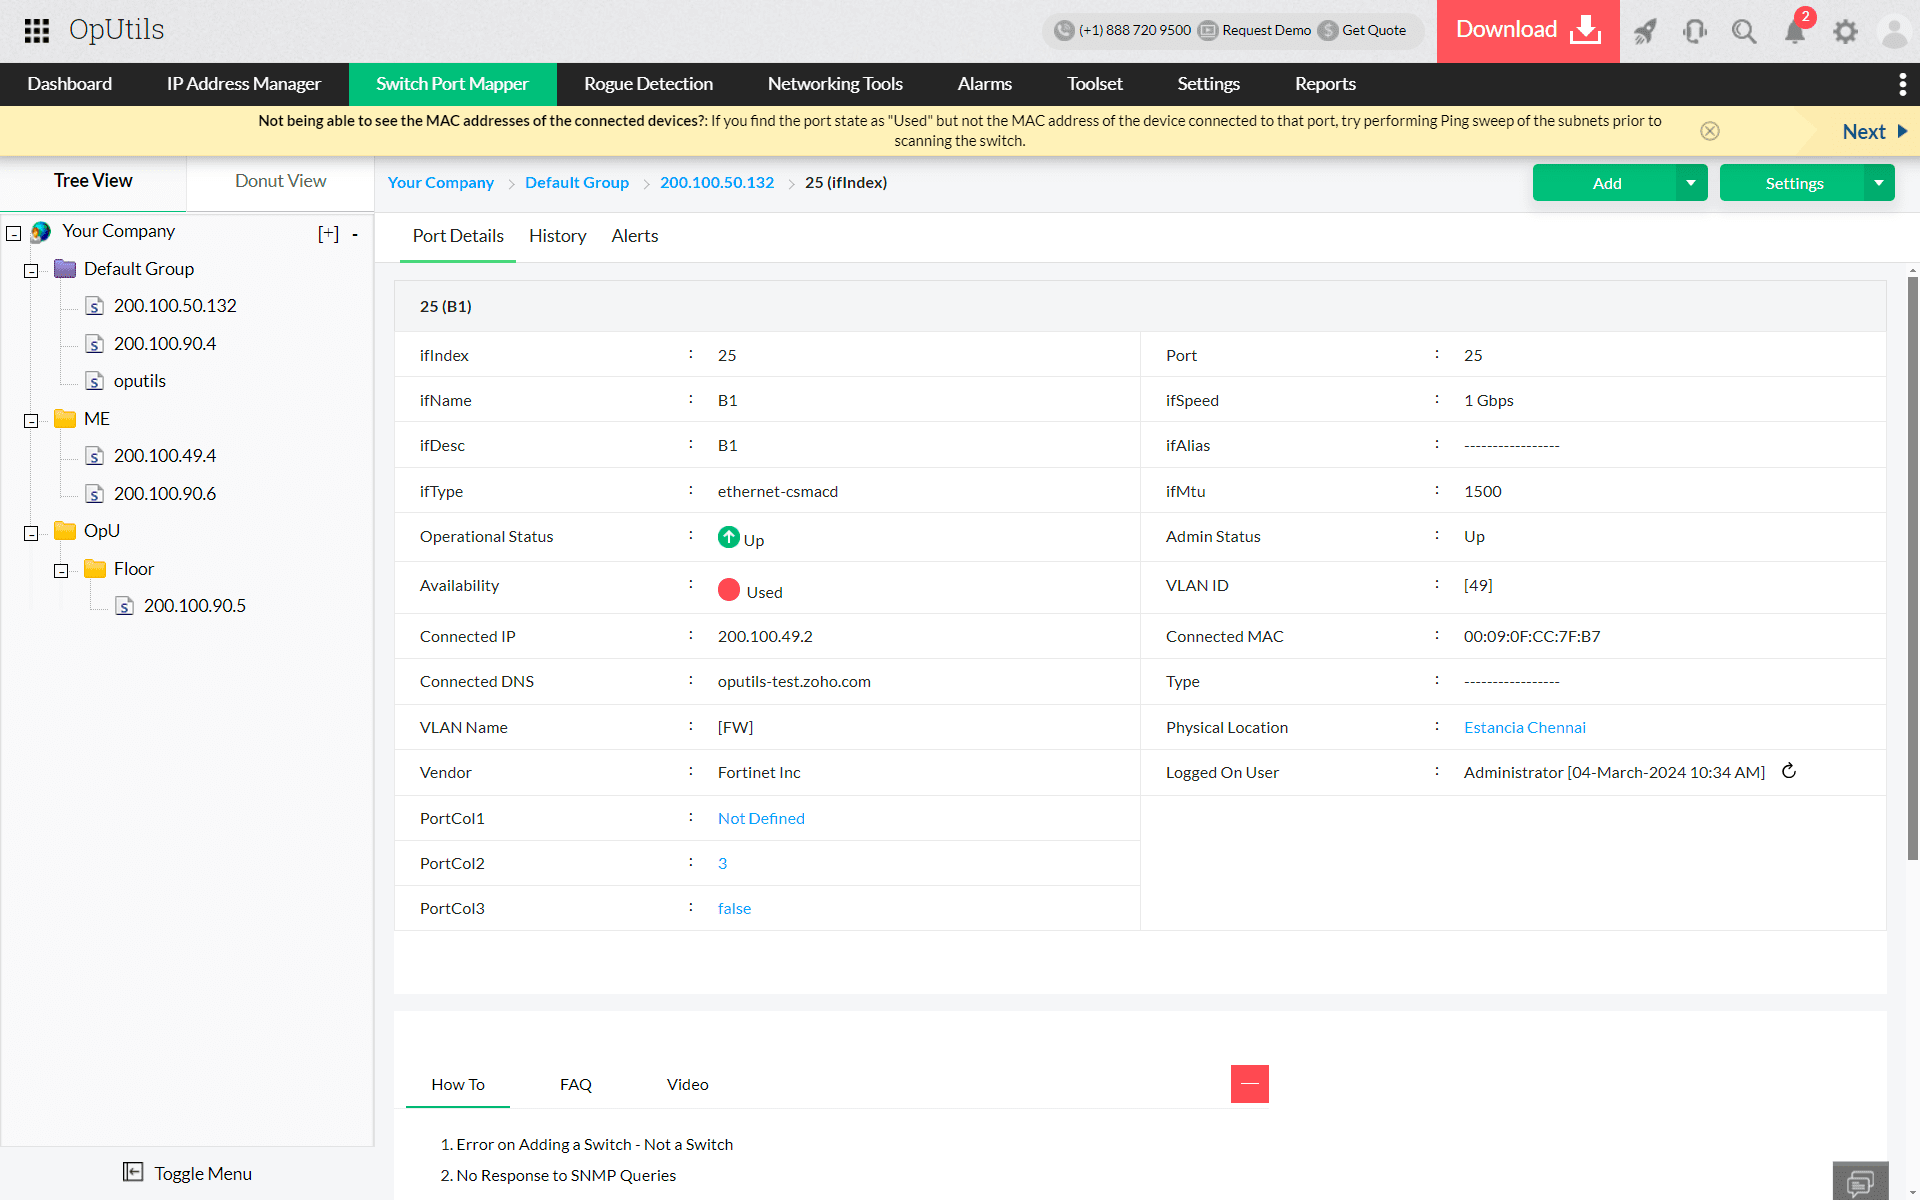Refresh the Logged On User entry
Screen dimensions: 1920x1200
tap(1789, 771)
